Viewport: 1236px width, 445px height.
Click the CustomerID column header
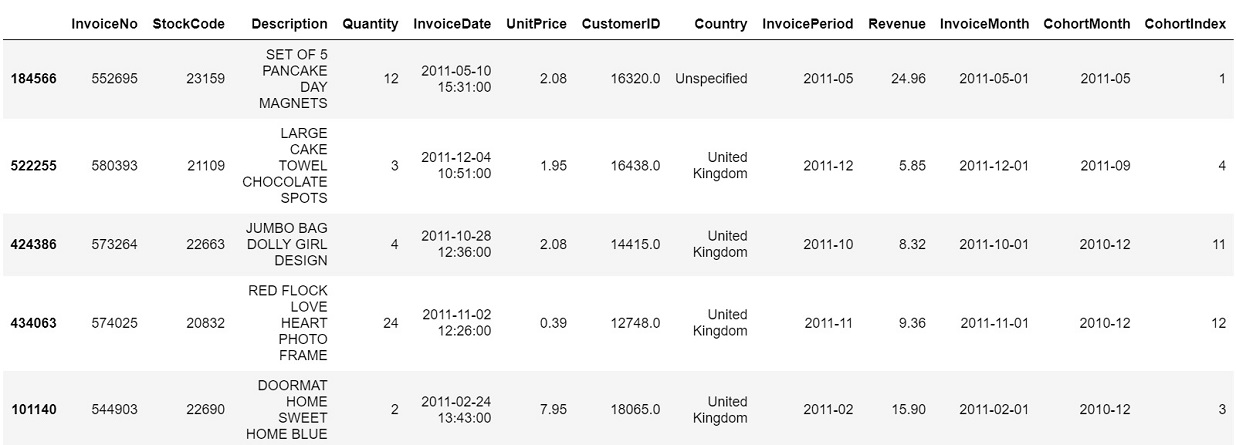click(x=621, y=23)
